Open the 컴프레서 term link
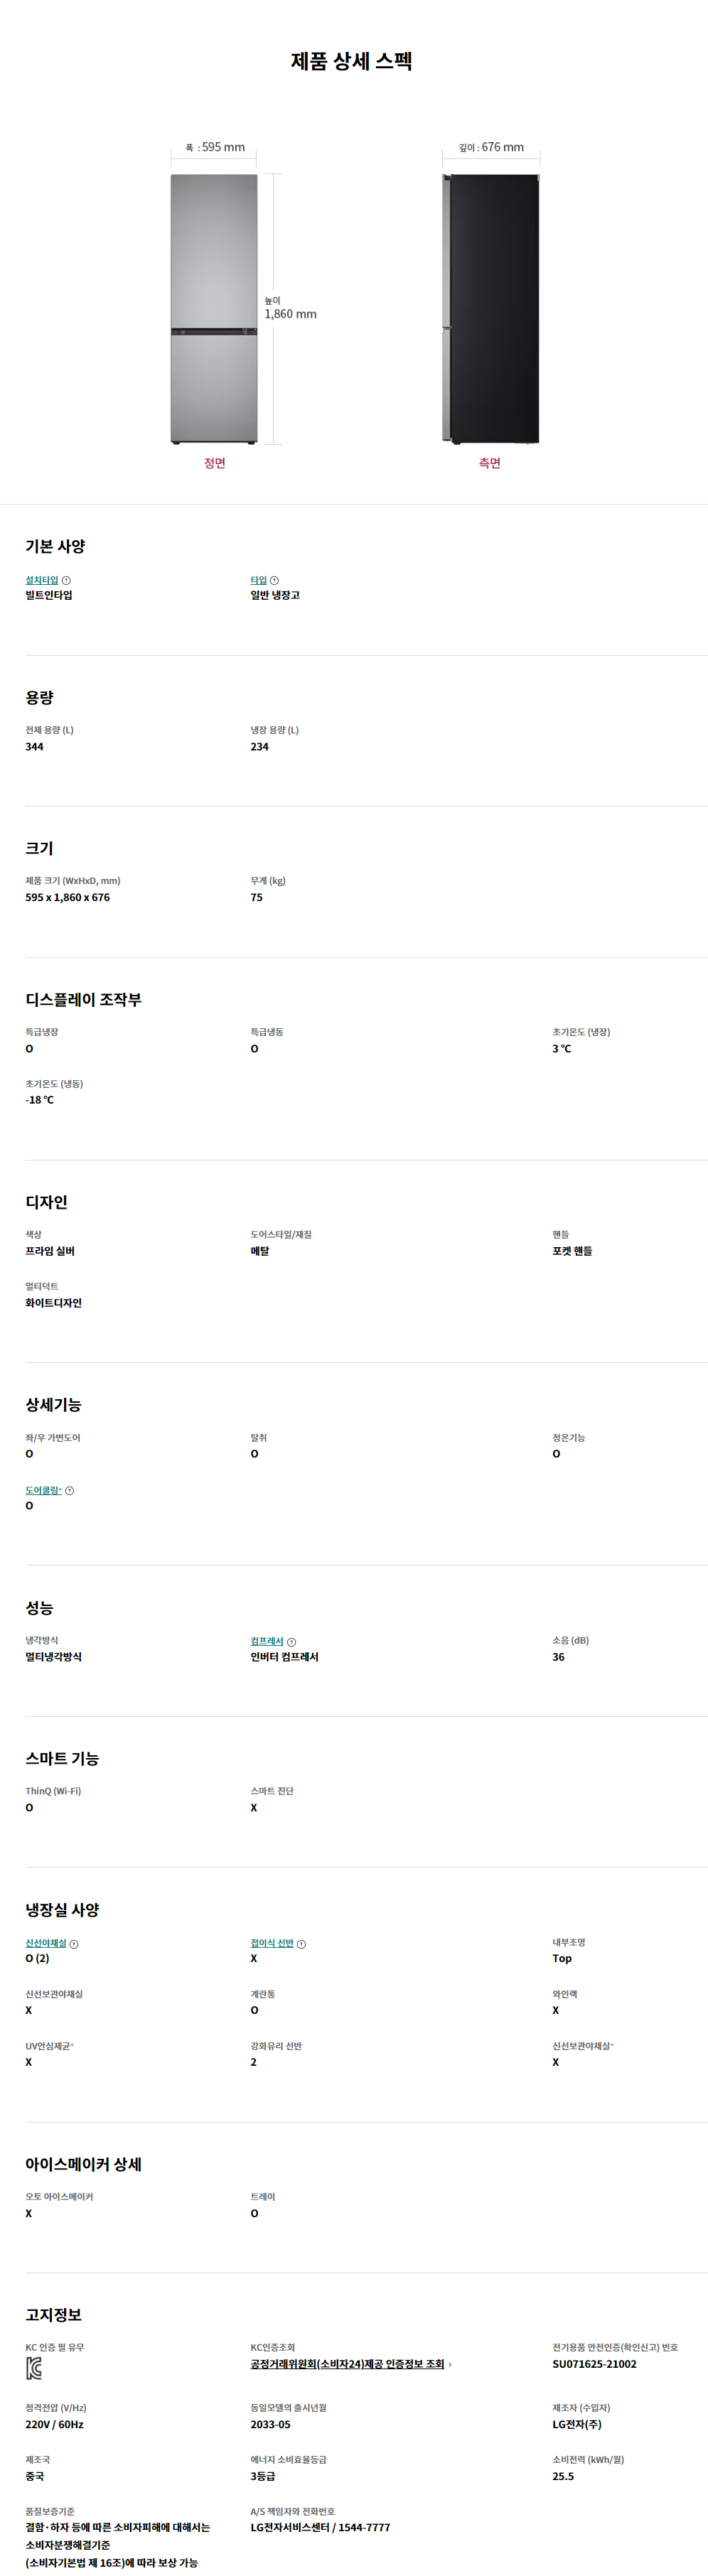Screen dimensions: 708x2576 pos(267,1641)
